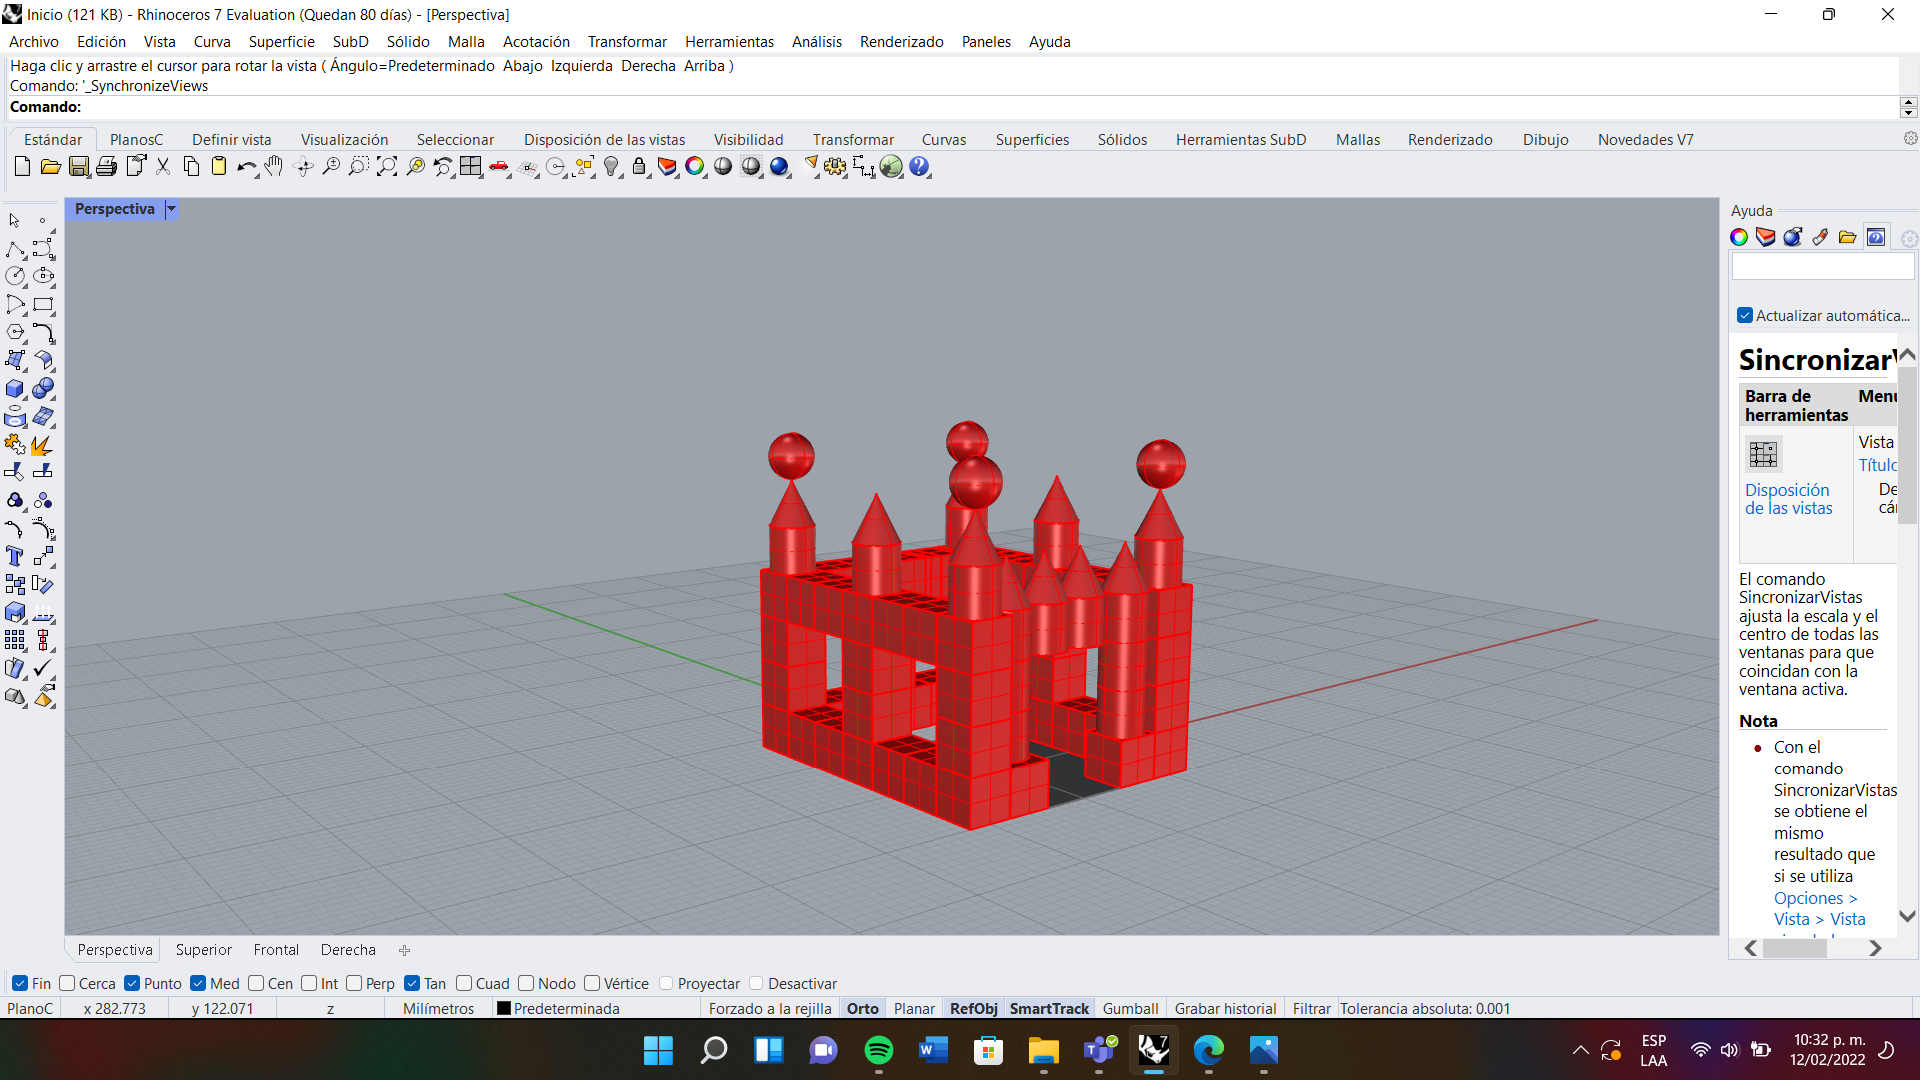Open the Perspectiva viewport dropdown arrow
1920x1080 pixels.
[x=171, y=209]
